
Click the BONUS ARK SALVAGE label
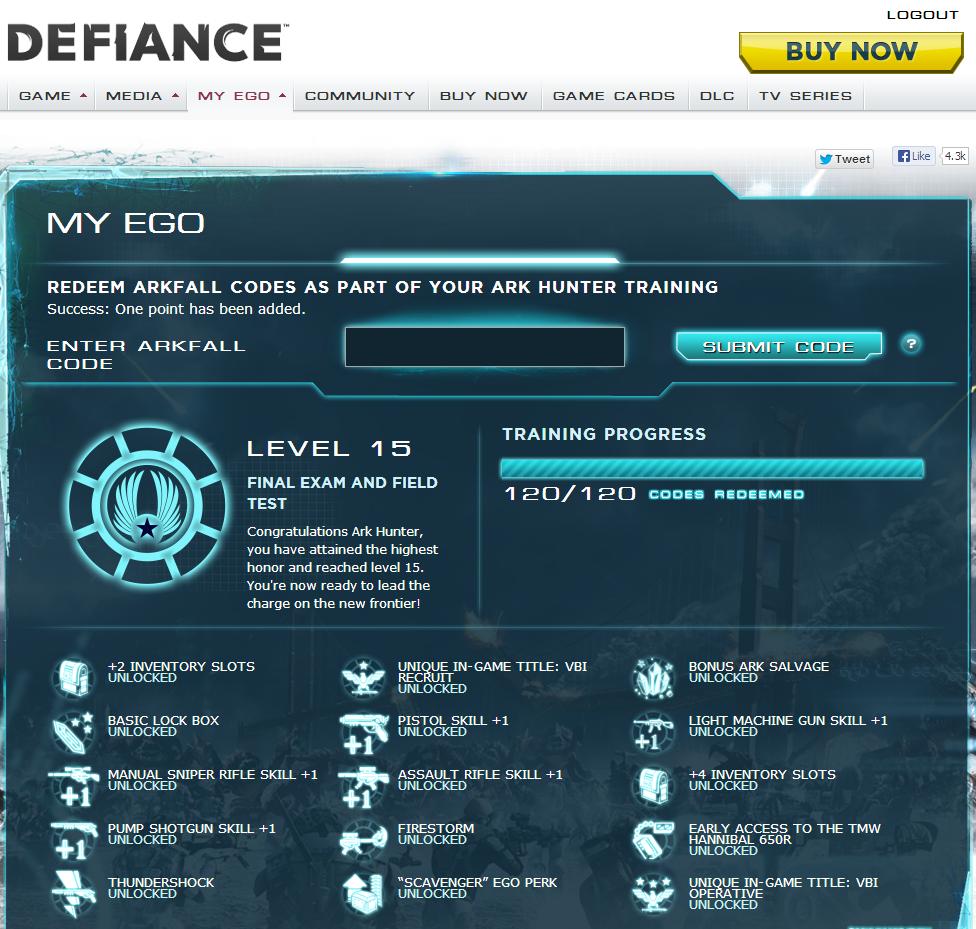pyautogui.click(x=759, y=666)
